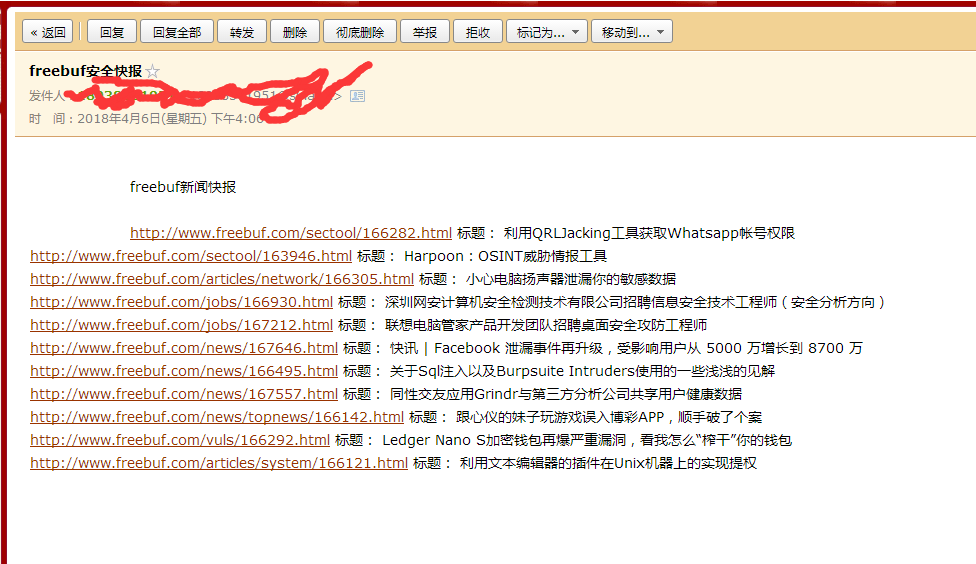976x564 pixels.
Task: Click the freebuf新闻快报 heading text
Action: tap(183, 187)
